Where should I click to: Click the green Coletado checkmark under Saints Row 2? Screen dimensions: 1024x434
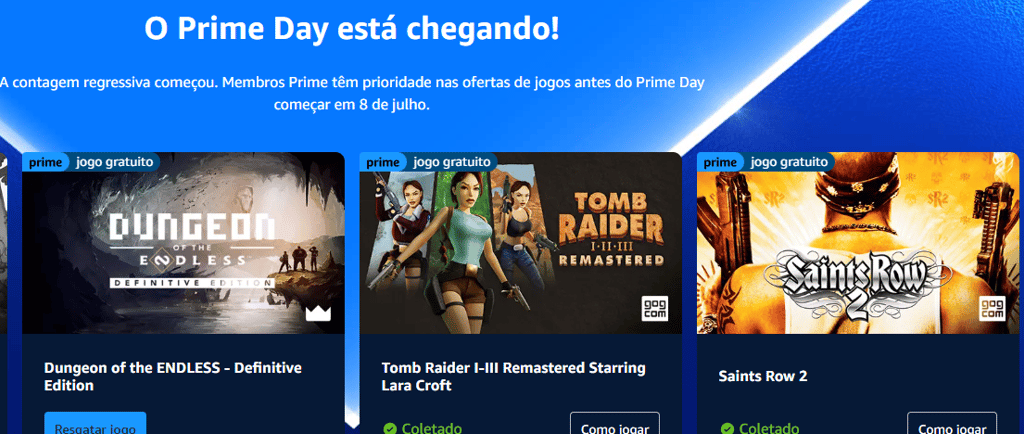tap(727, 429)
